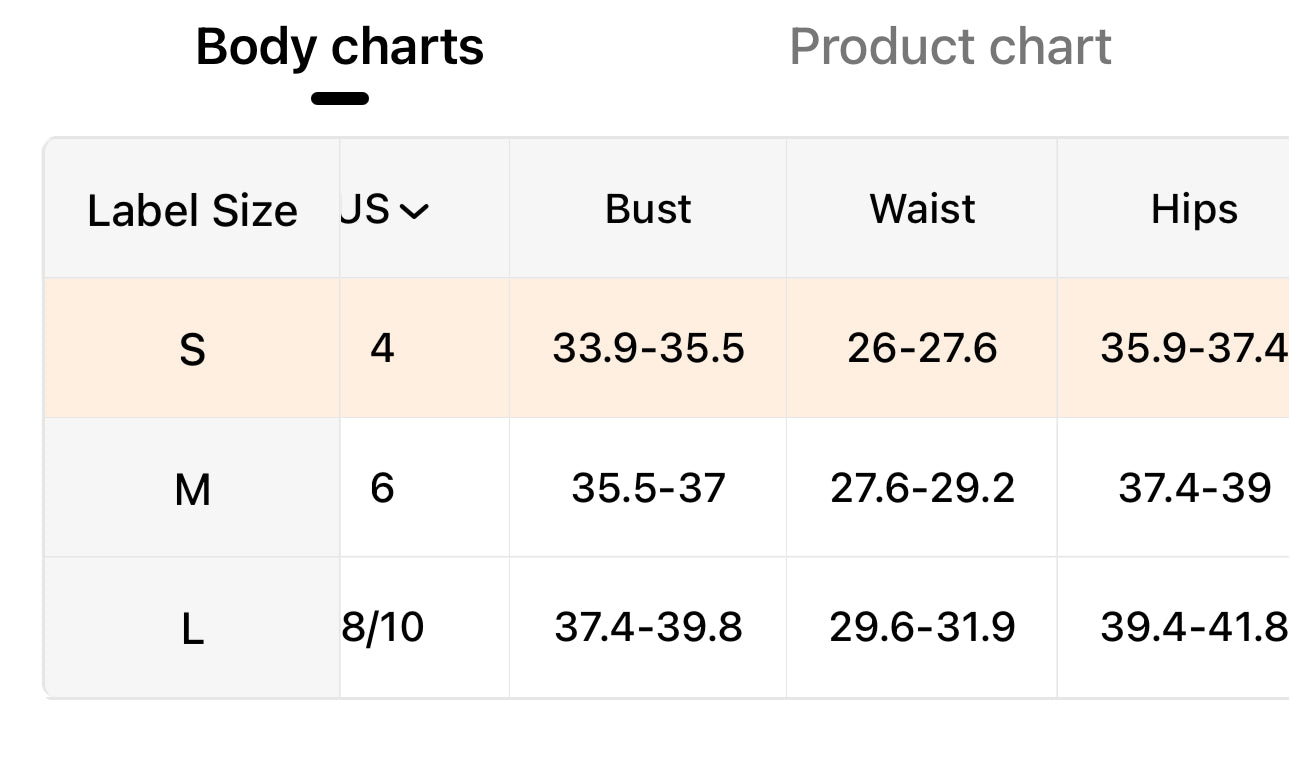The height and width of the screenshot is (758, 1290).
Task: Click waist measurement 27.6-29.2
Action: point(922,488)
